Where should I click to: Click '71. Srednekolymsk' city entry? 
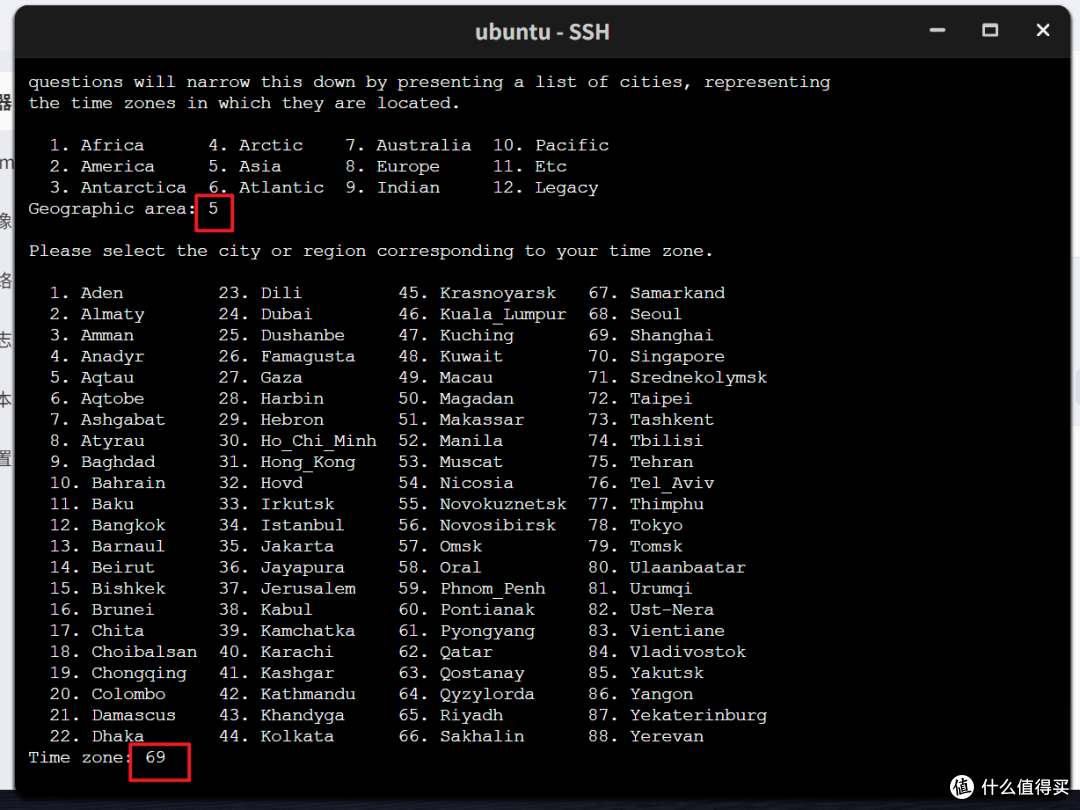(x=678, y=377)
